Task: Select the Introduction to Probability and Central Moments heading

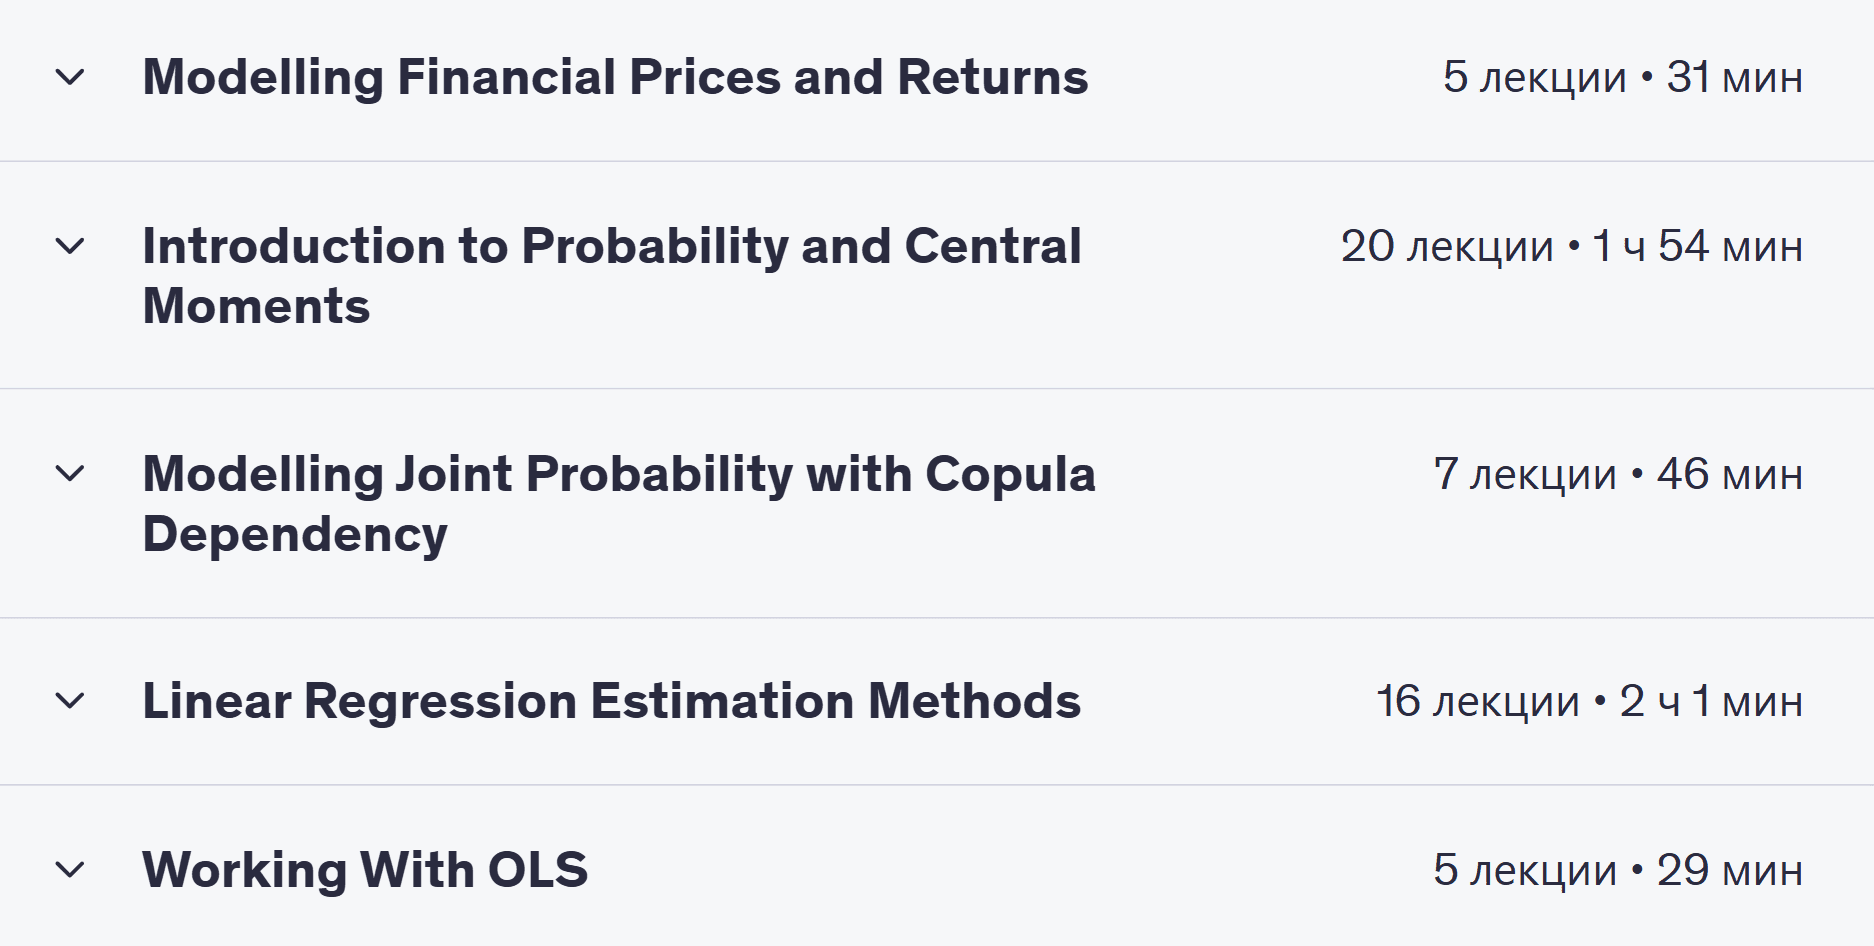Action: tap(611, 275)
